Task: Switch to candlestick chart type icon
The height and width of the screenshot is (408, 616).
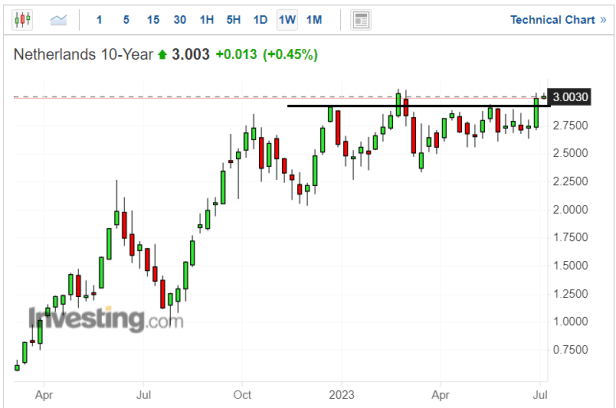Action: tap(22, 19)
